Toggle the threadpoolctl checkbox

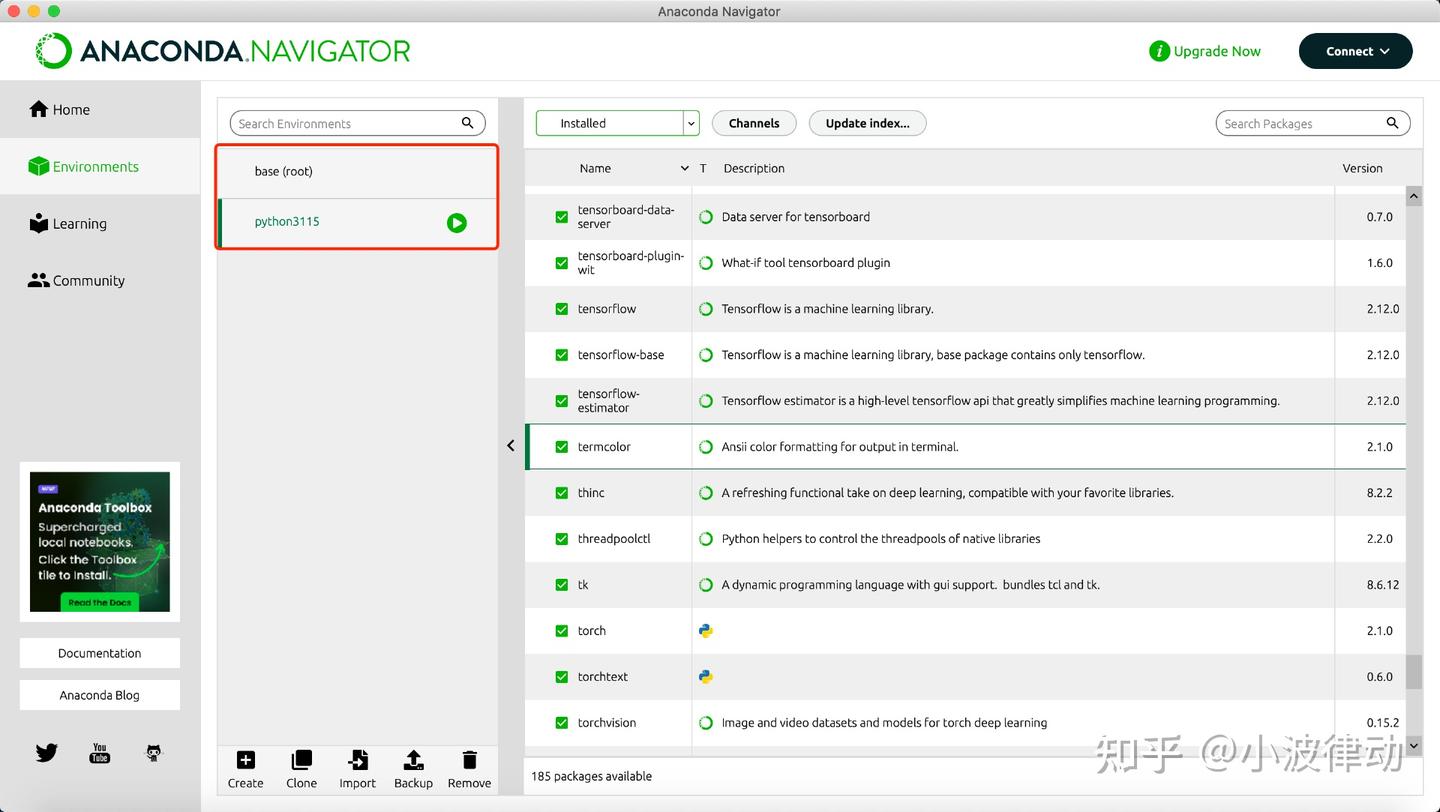point(562,539)
